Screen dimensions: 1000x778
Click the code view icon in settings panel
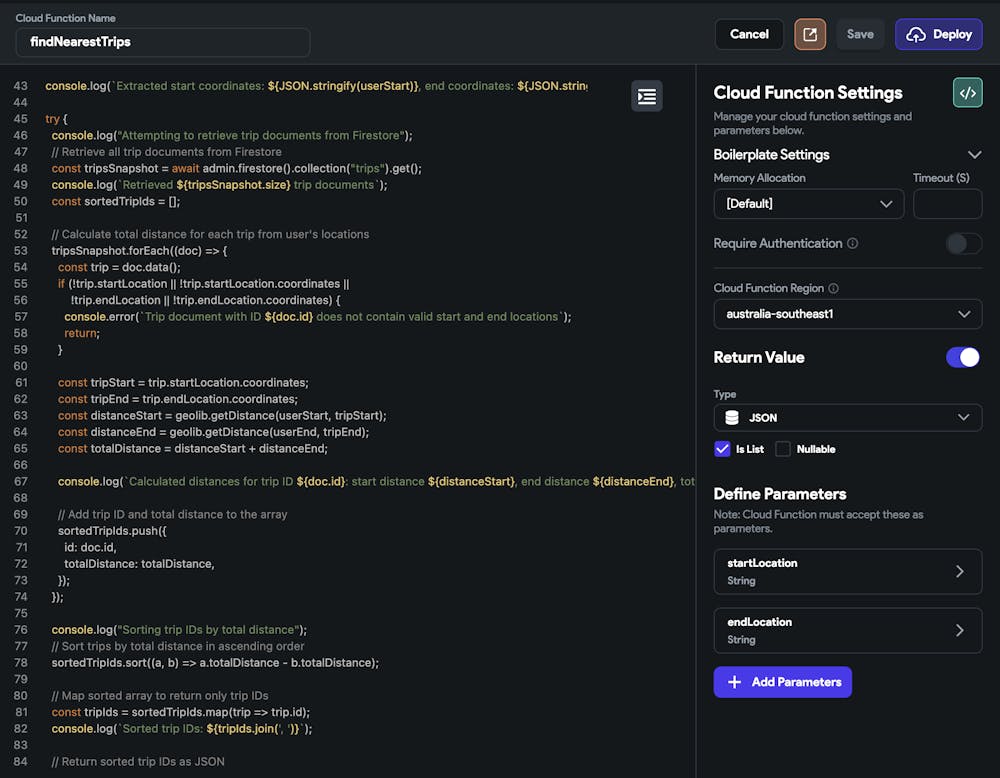pos(967,93)
